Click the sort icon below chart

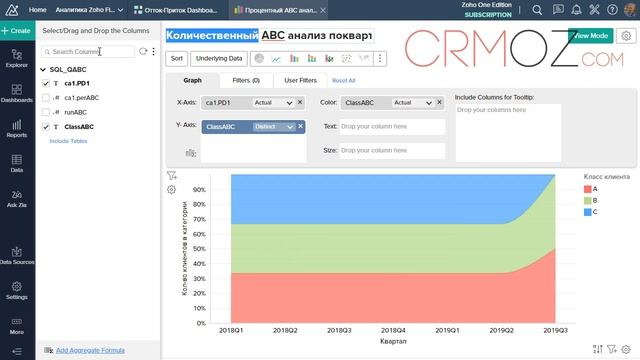point(598,349)
